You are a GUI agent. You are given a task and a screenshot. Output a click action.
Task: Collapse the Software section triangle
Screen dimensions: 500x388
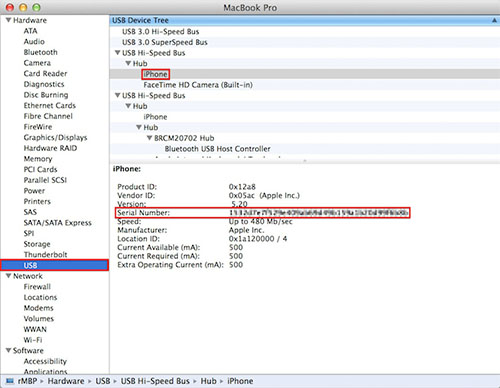point(9,350)
